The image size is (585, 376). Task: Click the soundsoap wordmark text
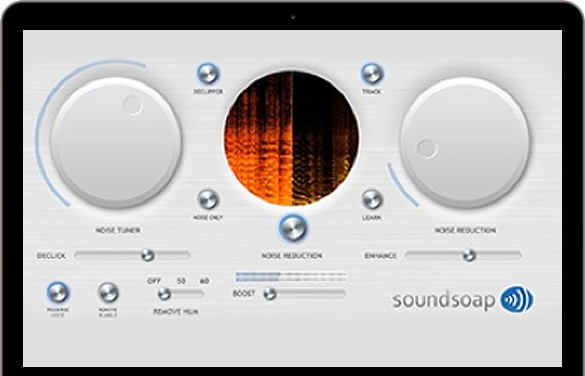pos(444,300)
